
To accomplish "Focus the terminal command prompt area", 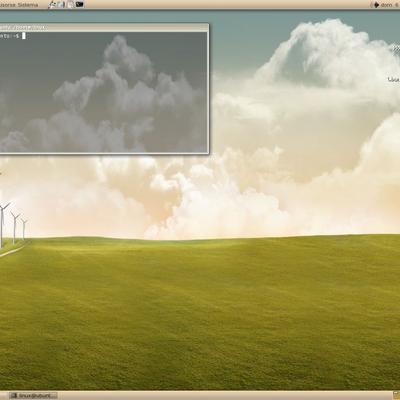I will point(104,92).
